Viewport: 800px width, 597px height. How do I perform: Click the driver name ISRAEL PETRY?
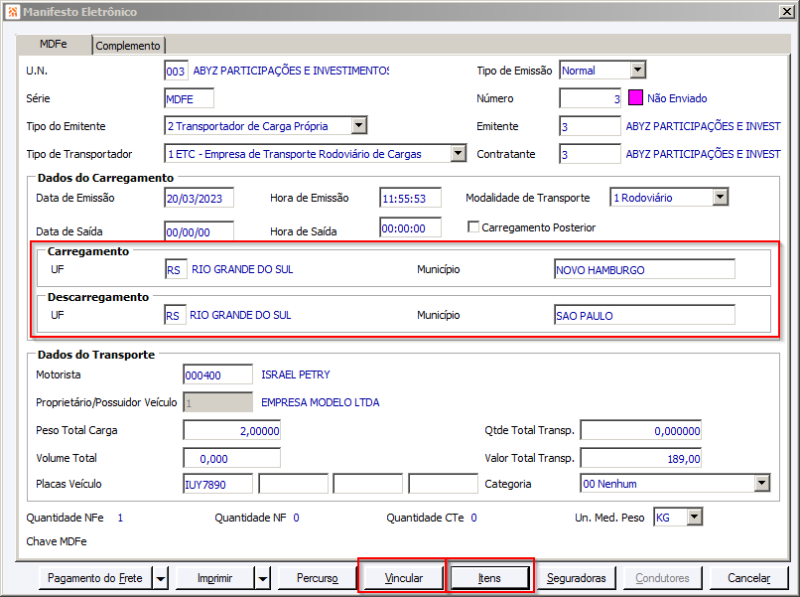[295, 375]
